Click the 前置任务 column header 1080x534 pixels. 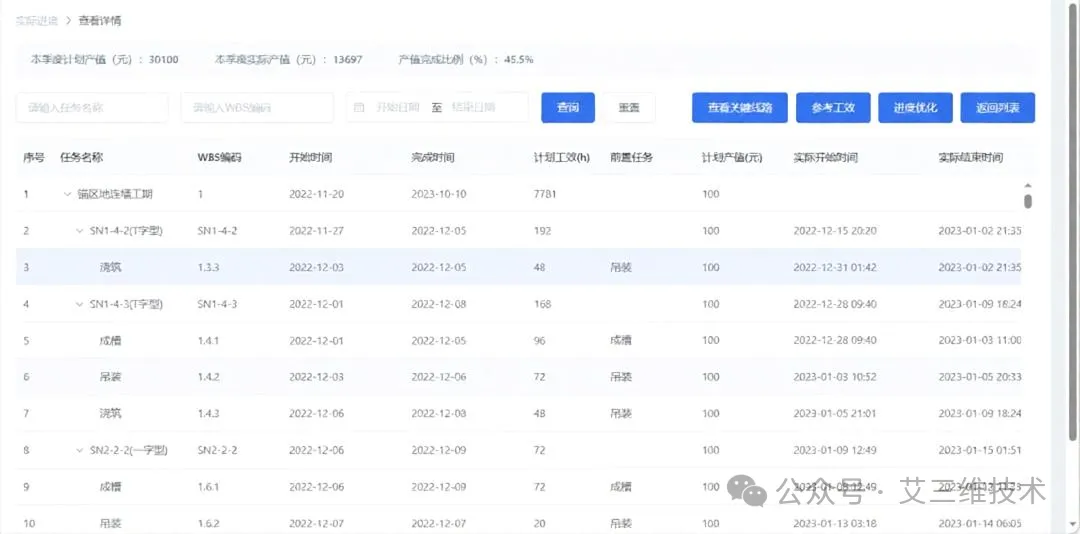tap(632, 158)
